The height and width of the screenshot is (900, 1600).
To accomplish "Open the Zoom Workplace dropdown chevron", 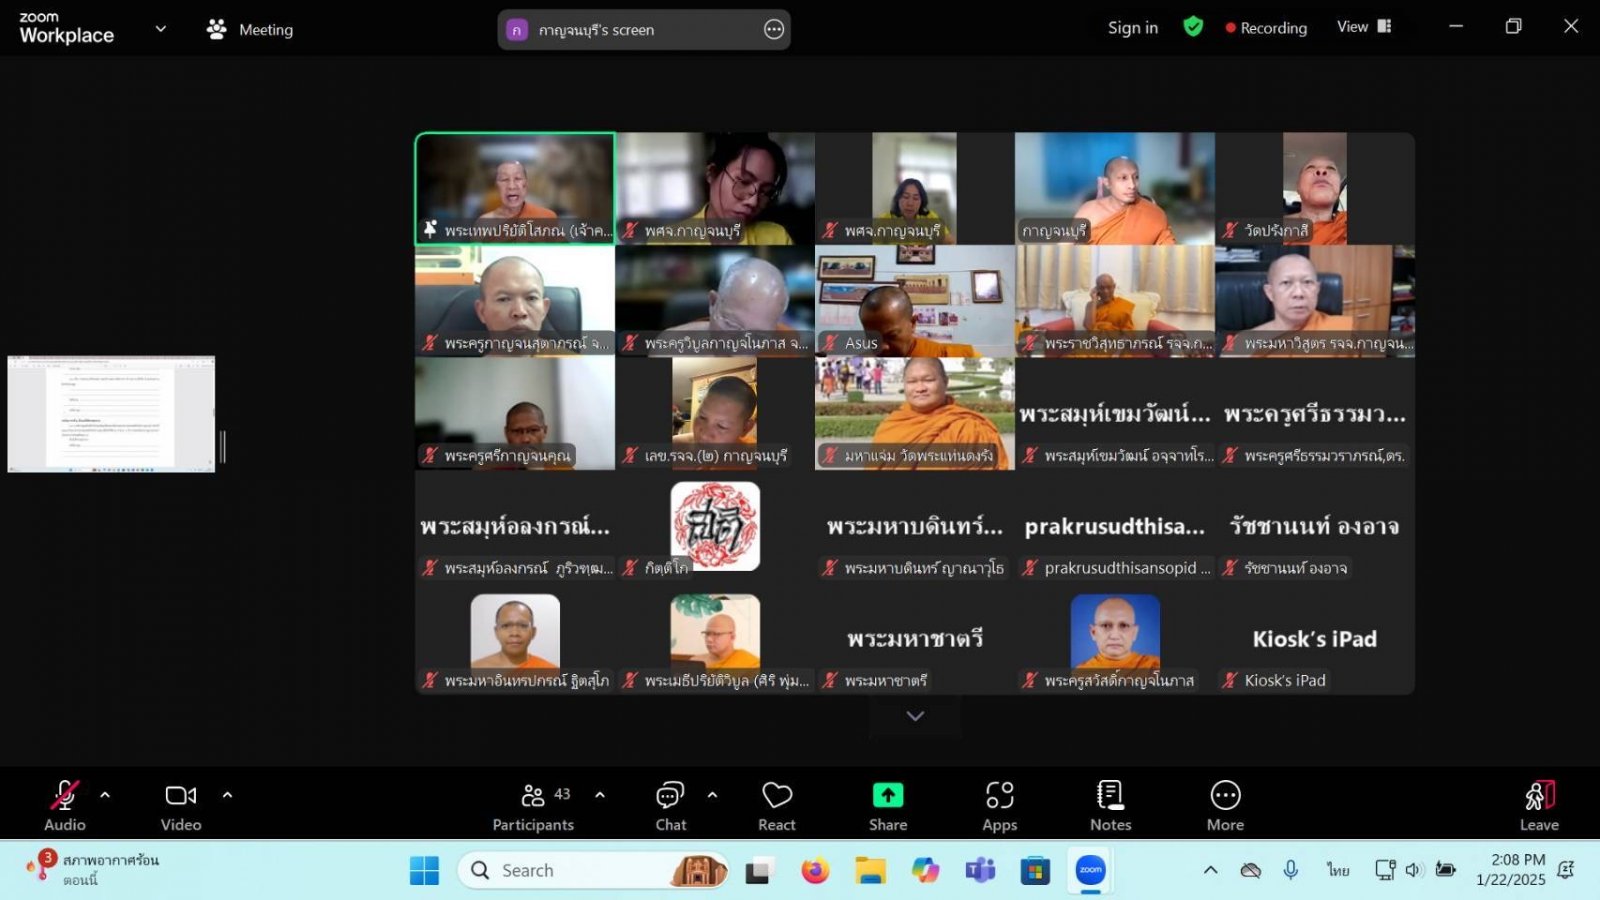I will tap(161, 29).
